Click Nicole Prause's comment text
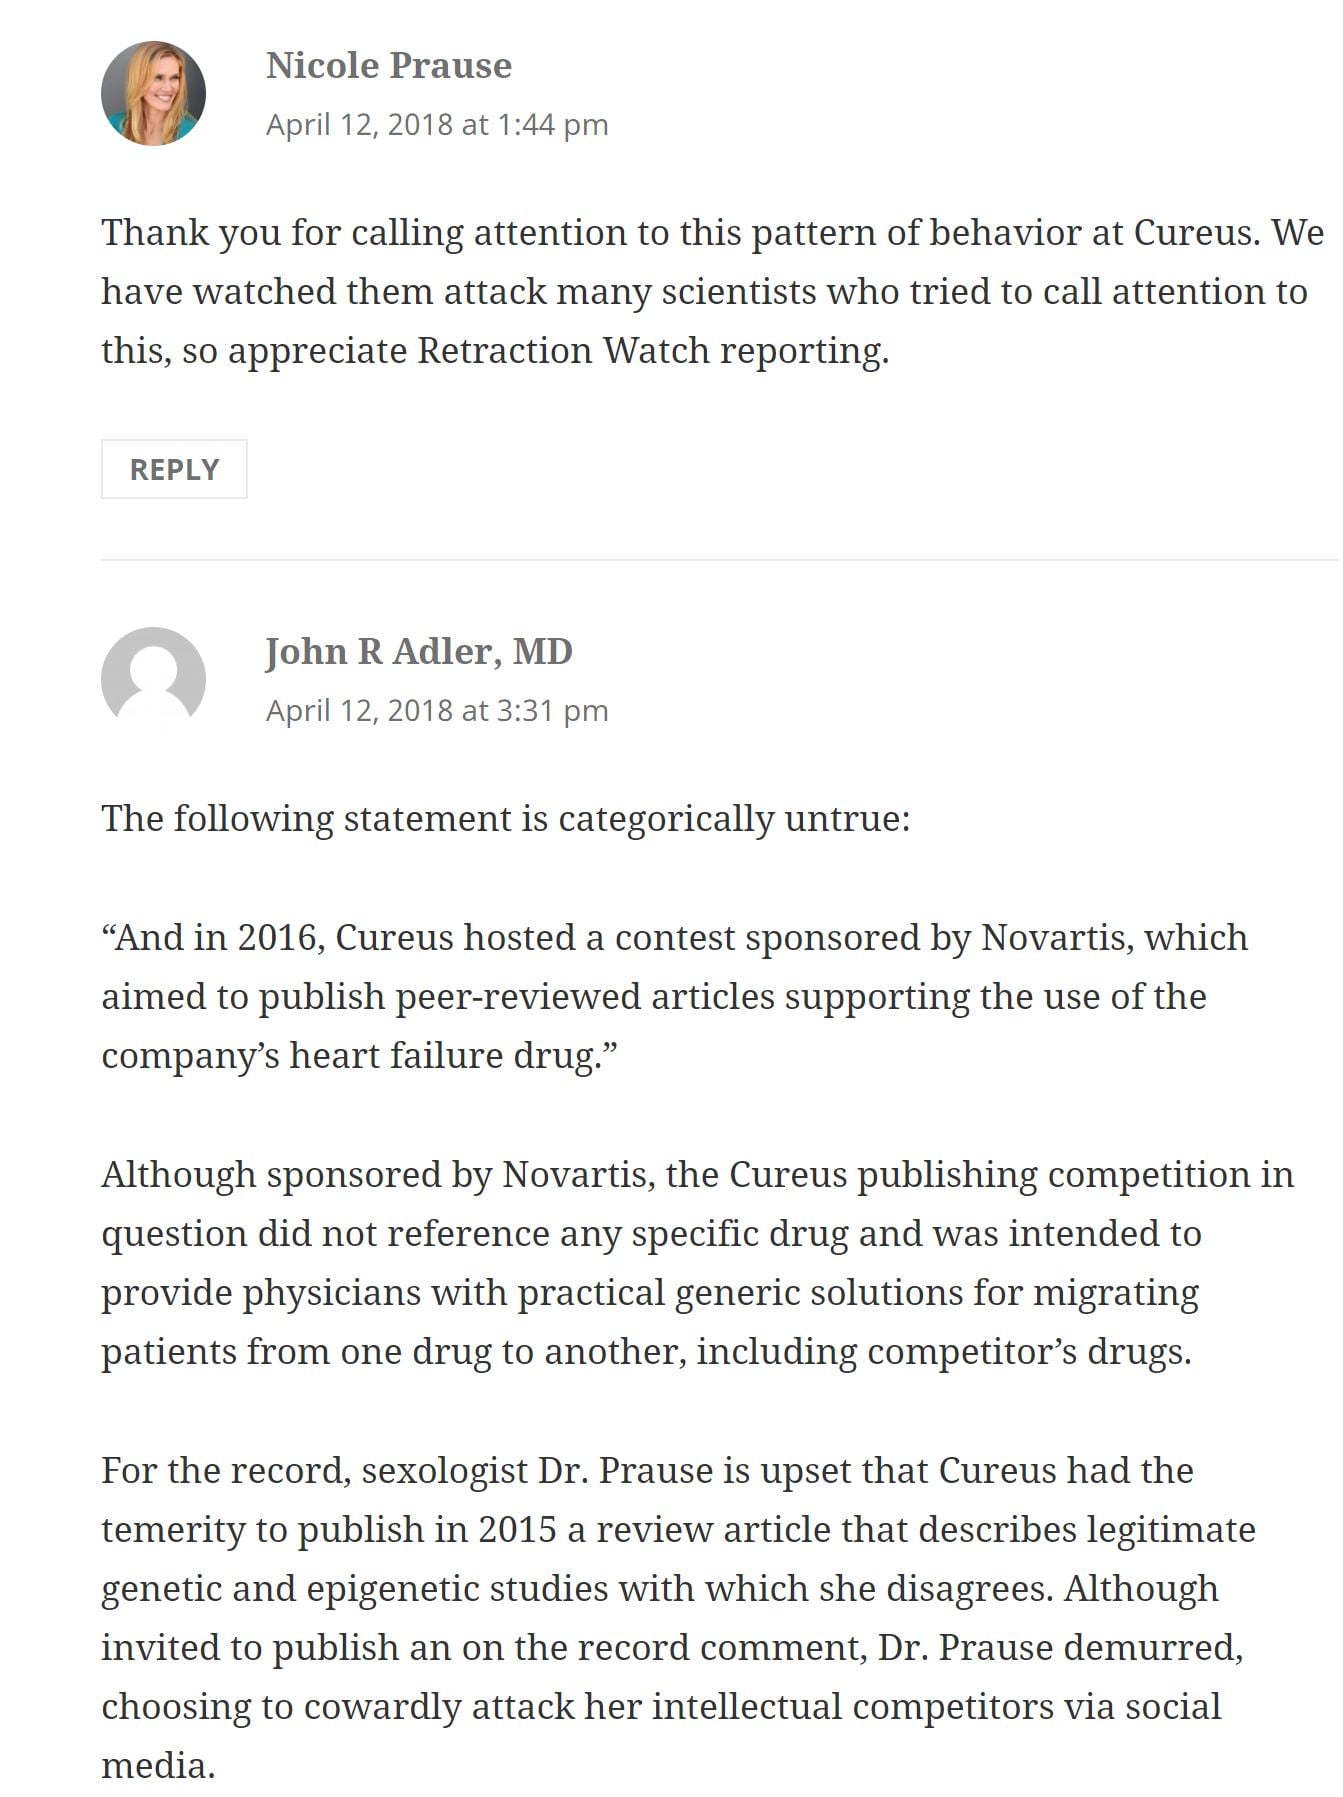Image resolution: width=1343 pixels, height=1797 pixels. (700, 291)
